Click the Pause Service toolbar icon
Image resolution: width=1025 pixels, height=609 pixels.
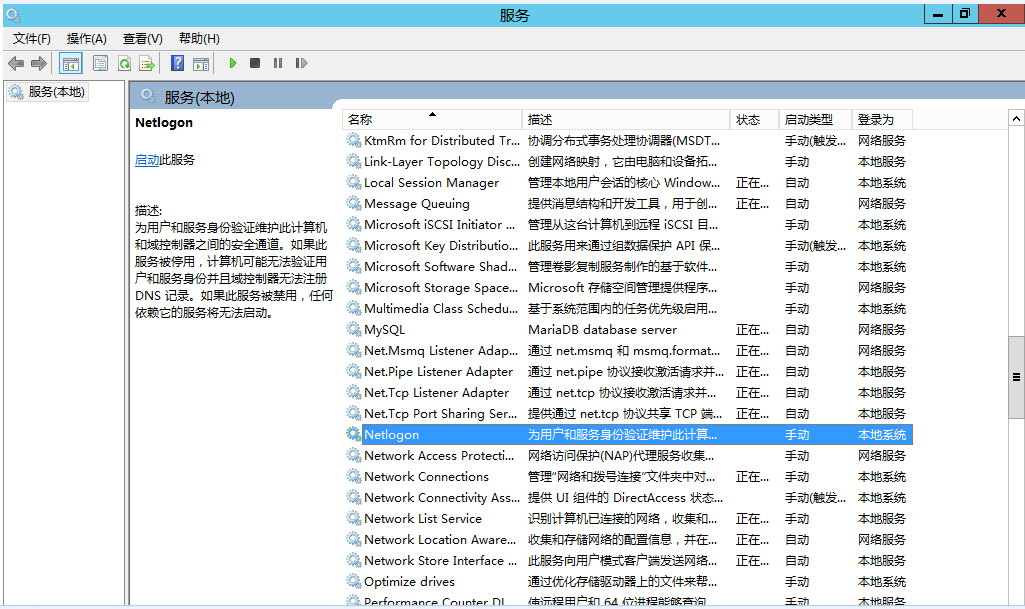(x=278, y=63)
